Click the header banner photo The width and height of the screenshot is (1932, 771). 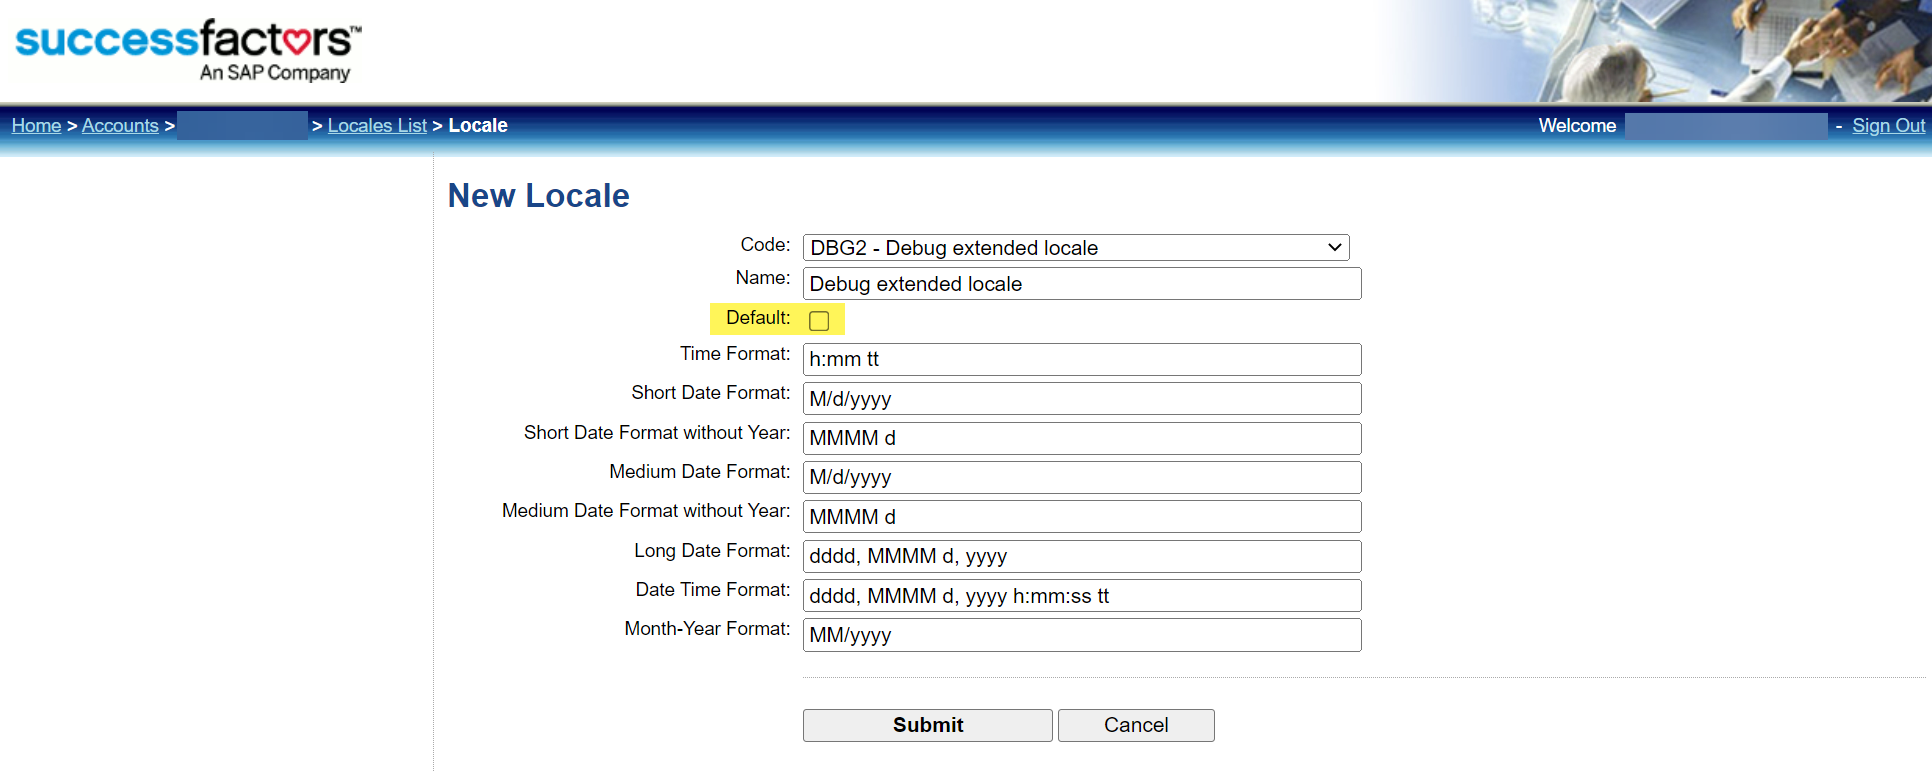click(x=1655, y=51)
